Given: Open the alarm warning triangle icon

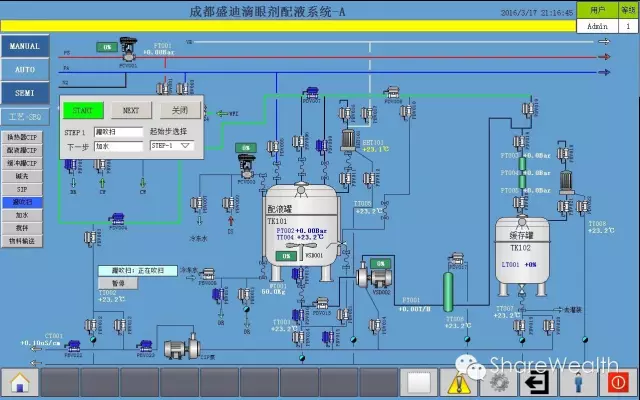Looking at the screenshot, I should click(458, 382).
